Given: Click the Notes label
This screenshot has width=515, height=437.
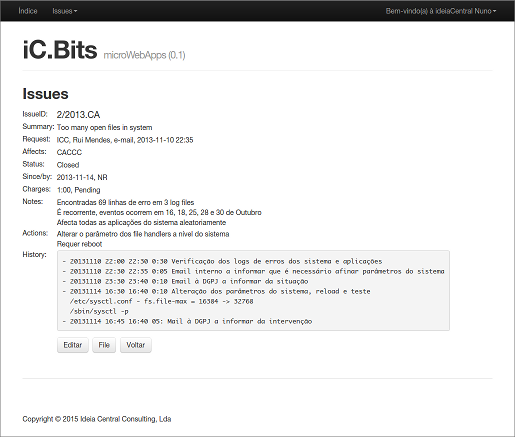Looking at the screenshot, I should [33, 201].
